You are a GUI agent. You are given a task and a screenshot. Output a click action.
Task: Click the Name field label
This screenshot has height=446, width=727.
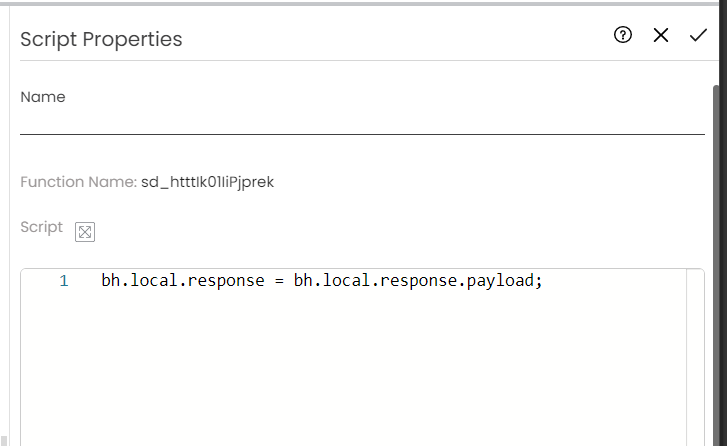coord(43,97)
